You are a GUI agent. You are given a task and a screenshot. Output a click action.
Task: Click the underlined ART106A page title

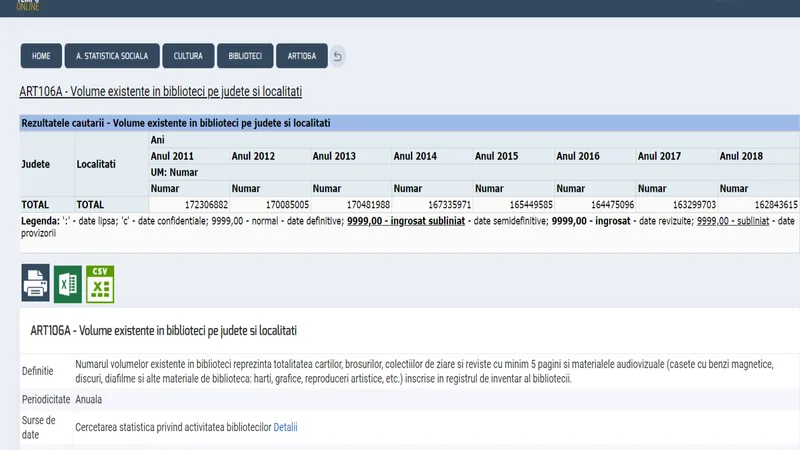[160, 92]
